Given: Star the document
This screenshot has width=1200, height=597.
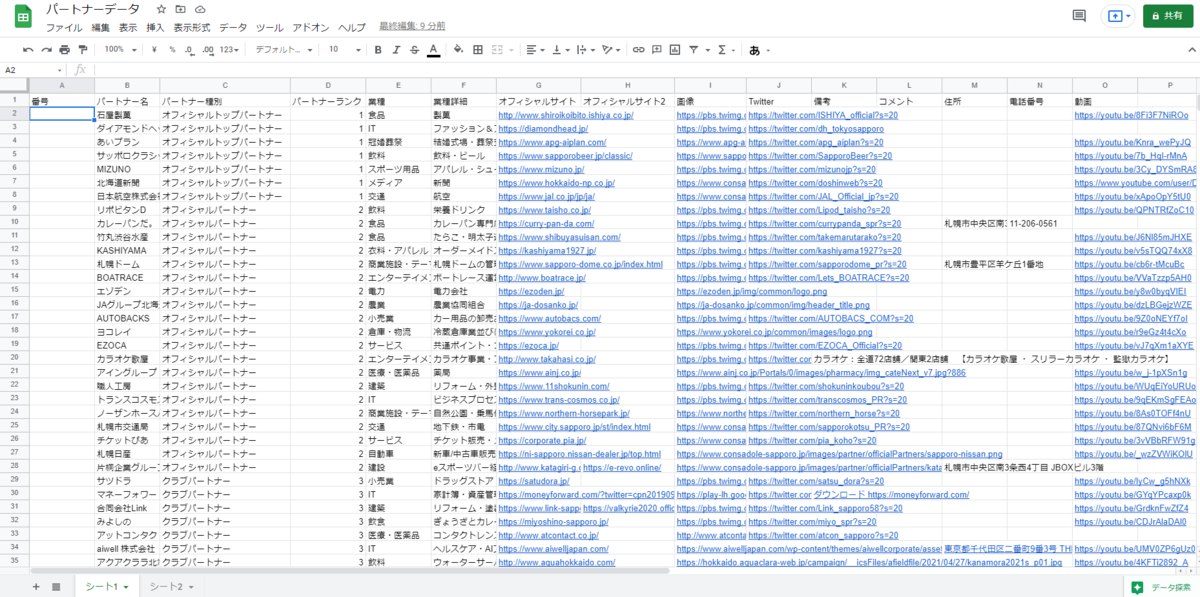Looking at the screenshot, I should tap(162, 10).
